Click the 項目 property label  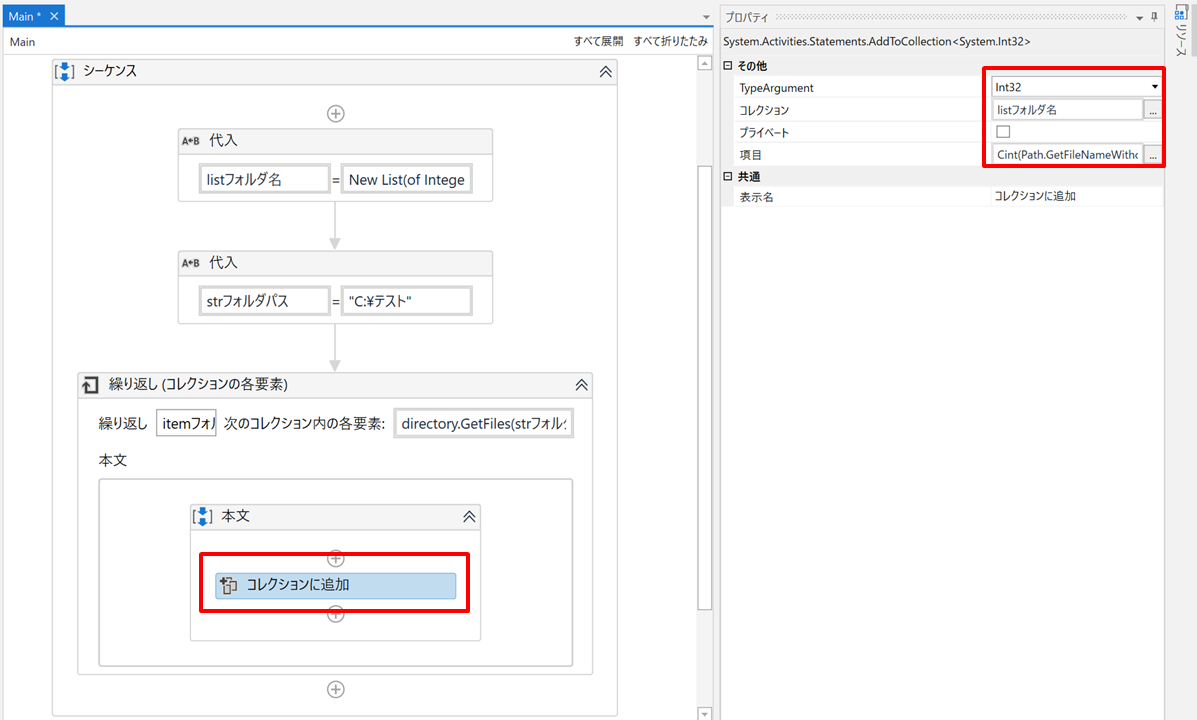[x=750, y=155]
